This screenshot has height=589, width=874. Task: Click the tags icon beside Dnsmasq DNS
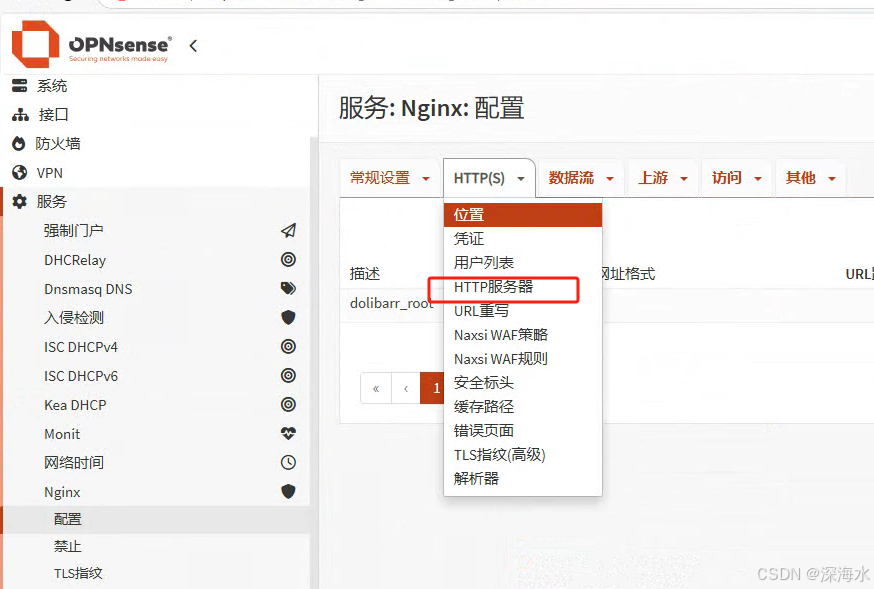pos(288,289)
